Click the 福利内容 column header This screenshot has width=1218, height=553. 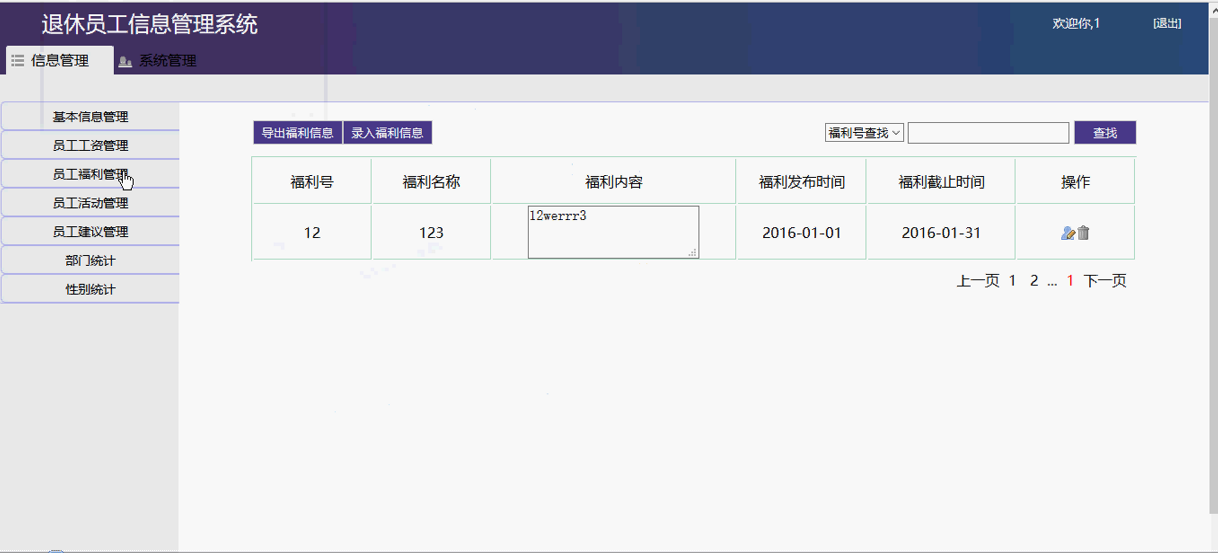613,182
